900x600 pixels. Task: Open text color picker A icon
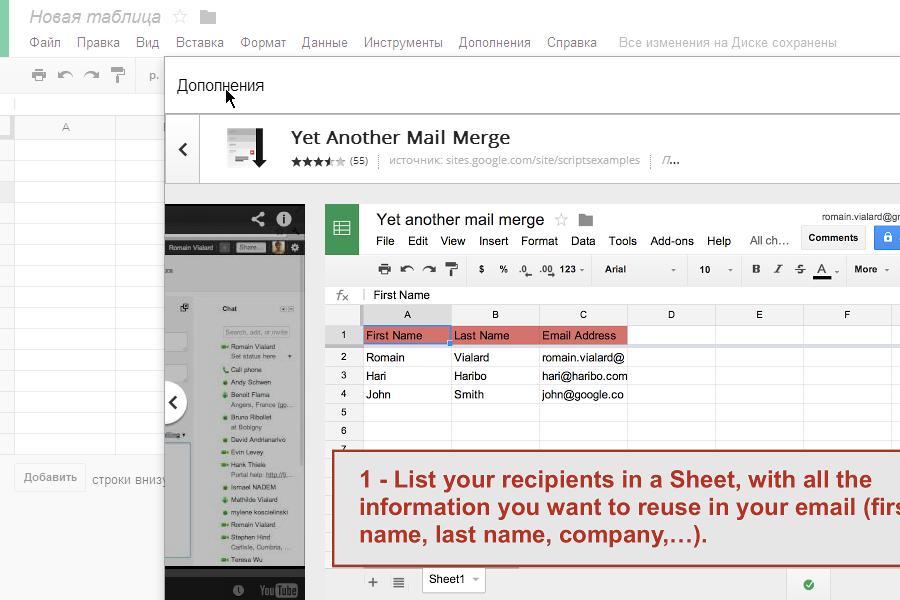pyautogui.click(x=823, y=270)
